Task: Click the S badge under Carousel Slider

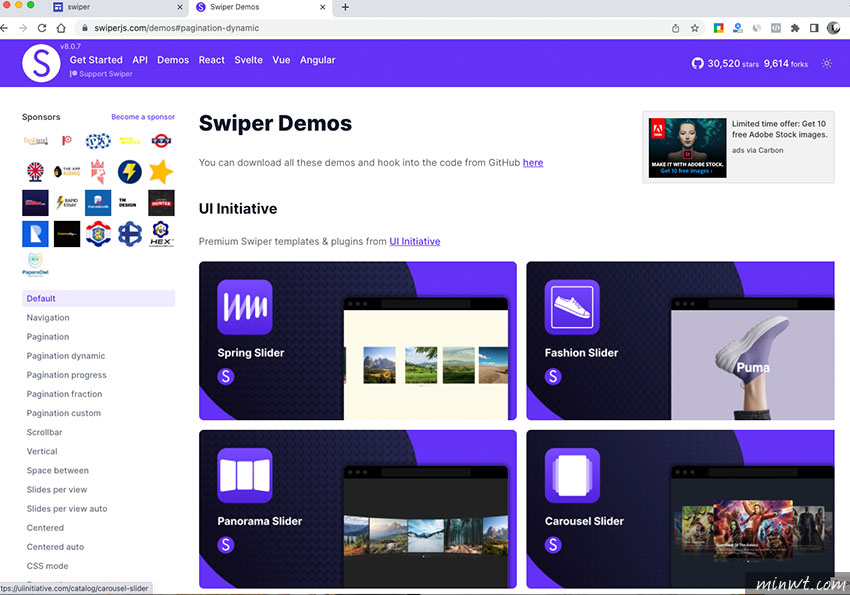Action: pos(553,545)
